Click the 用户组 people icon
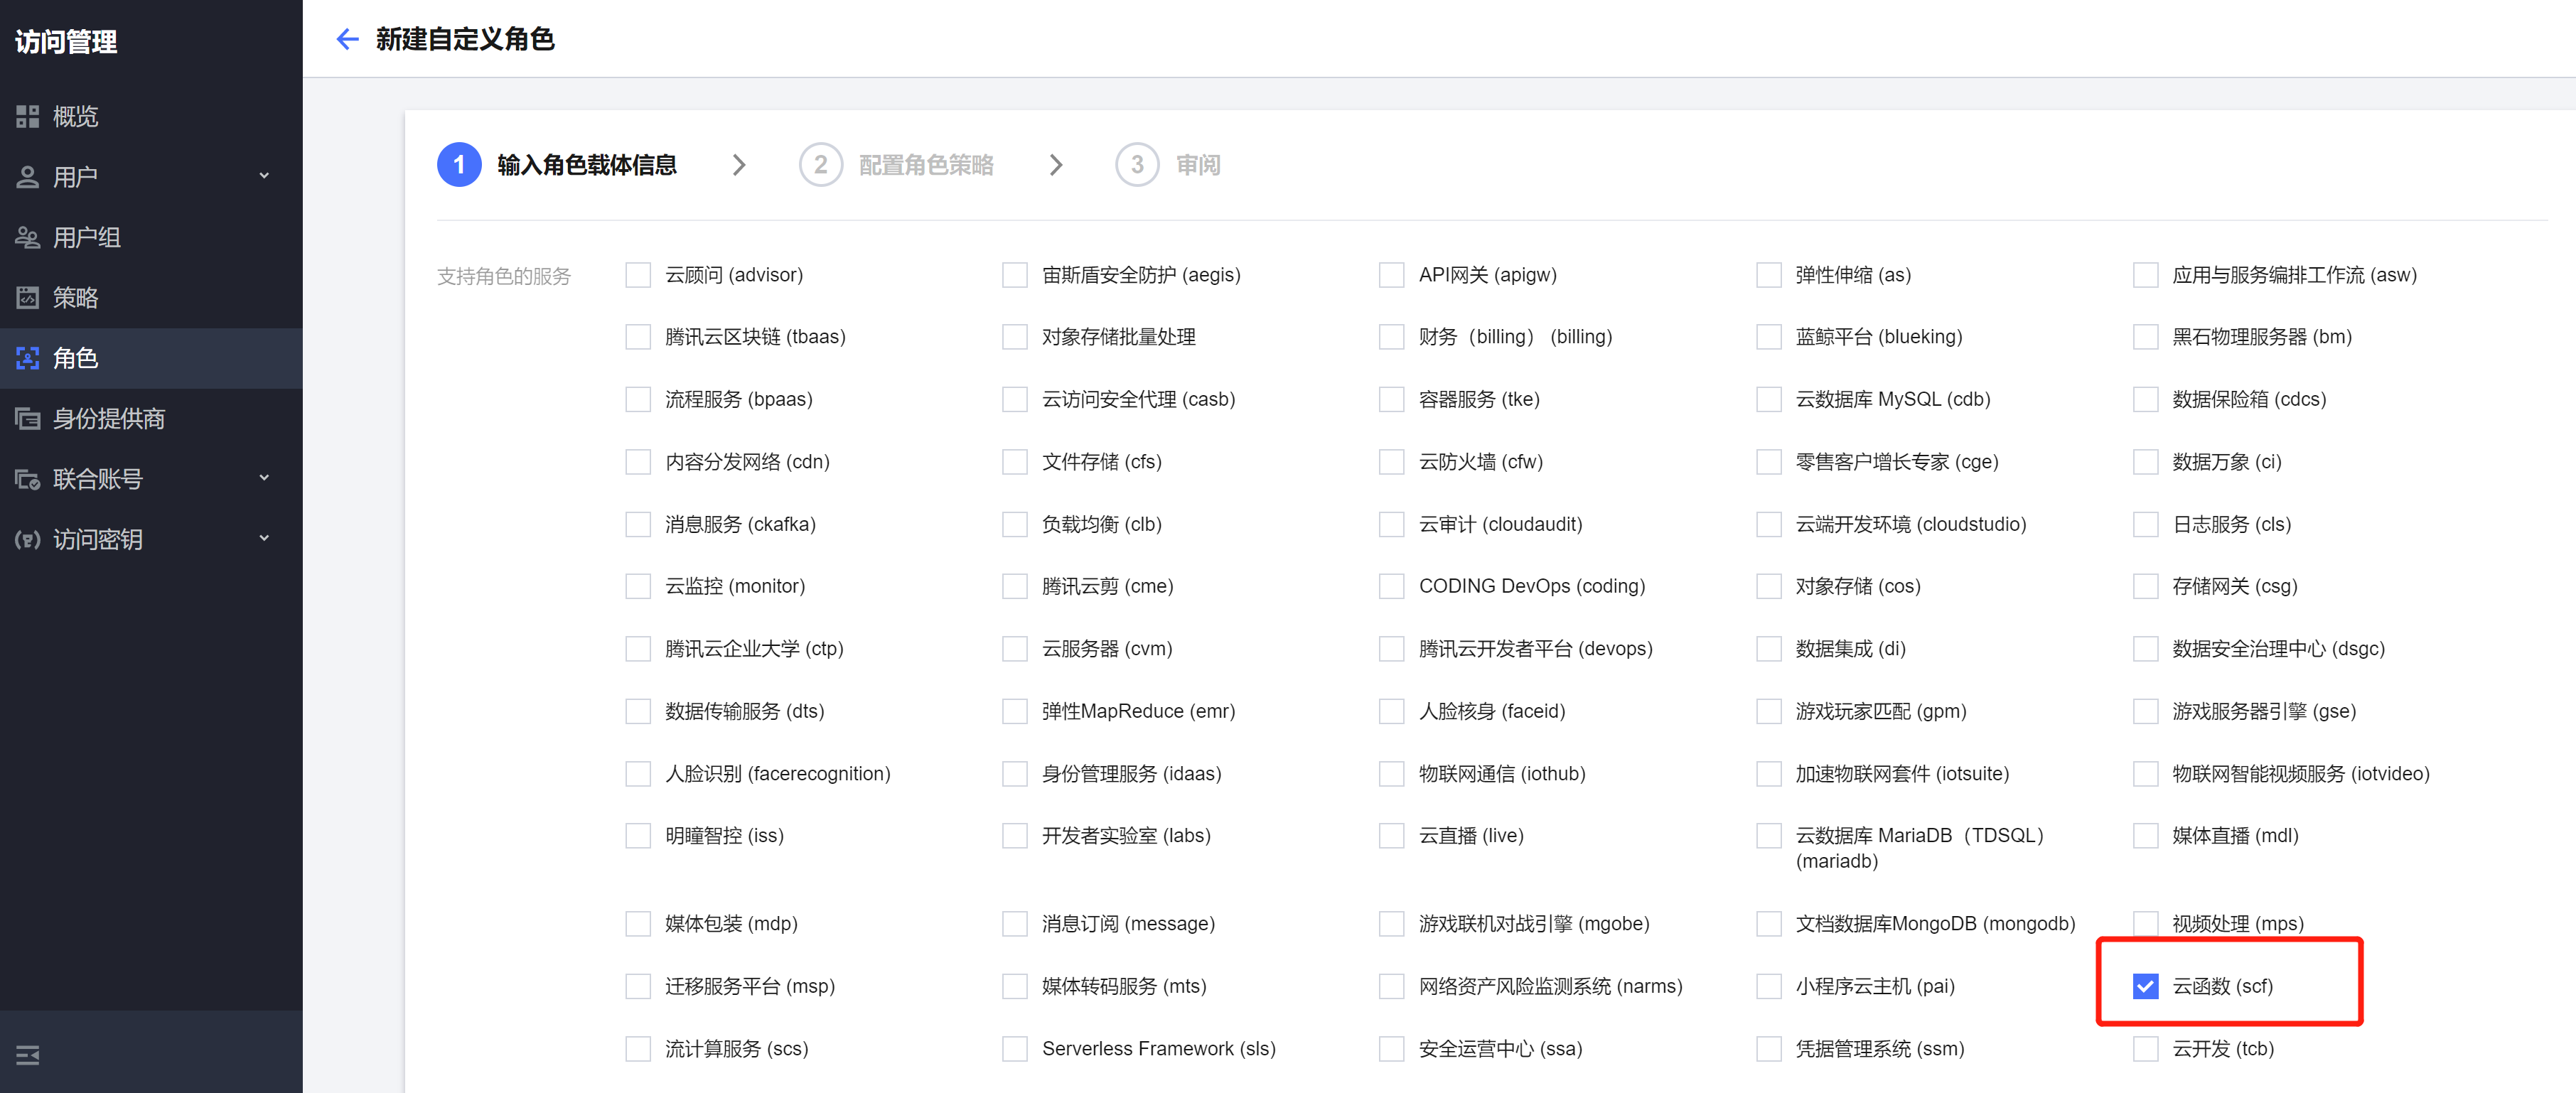2576x1093 pixels. [27, 238]
